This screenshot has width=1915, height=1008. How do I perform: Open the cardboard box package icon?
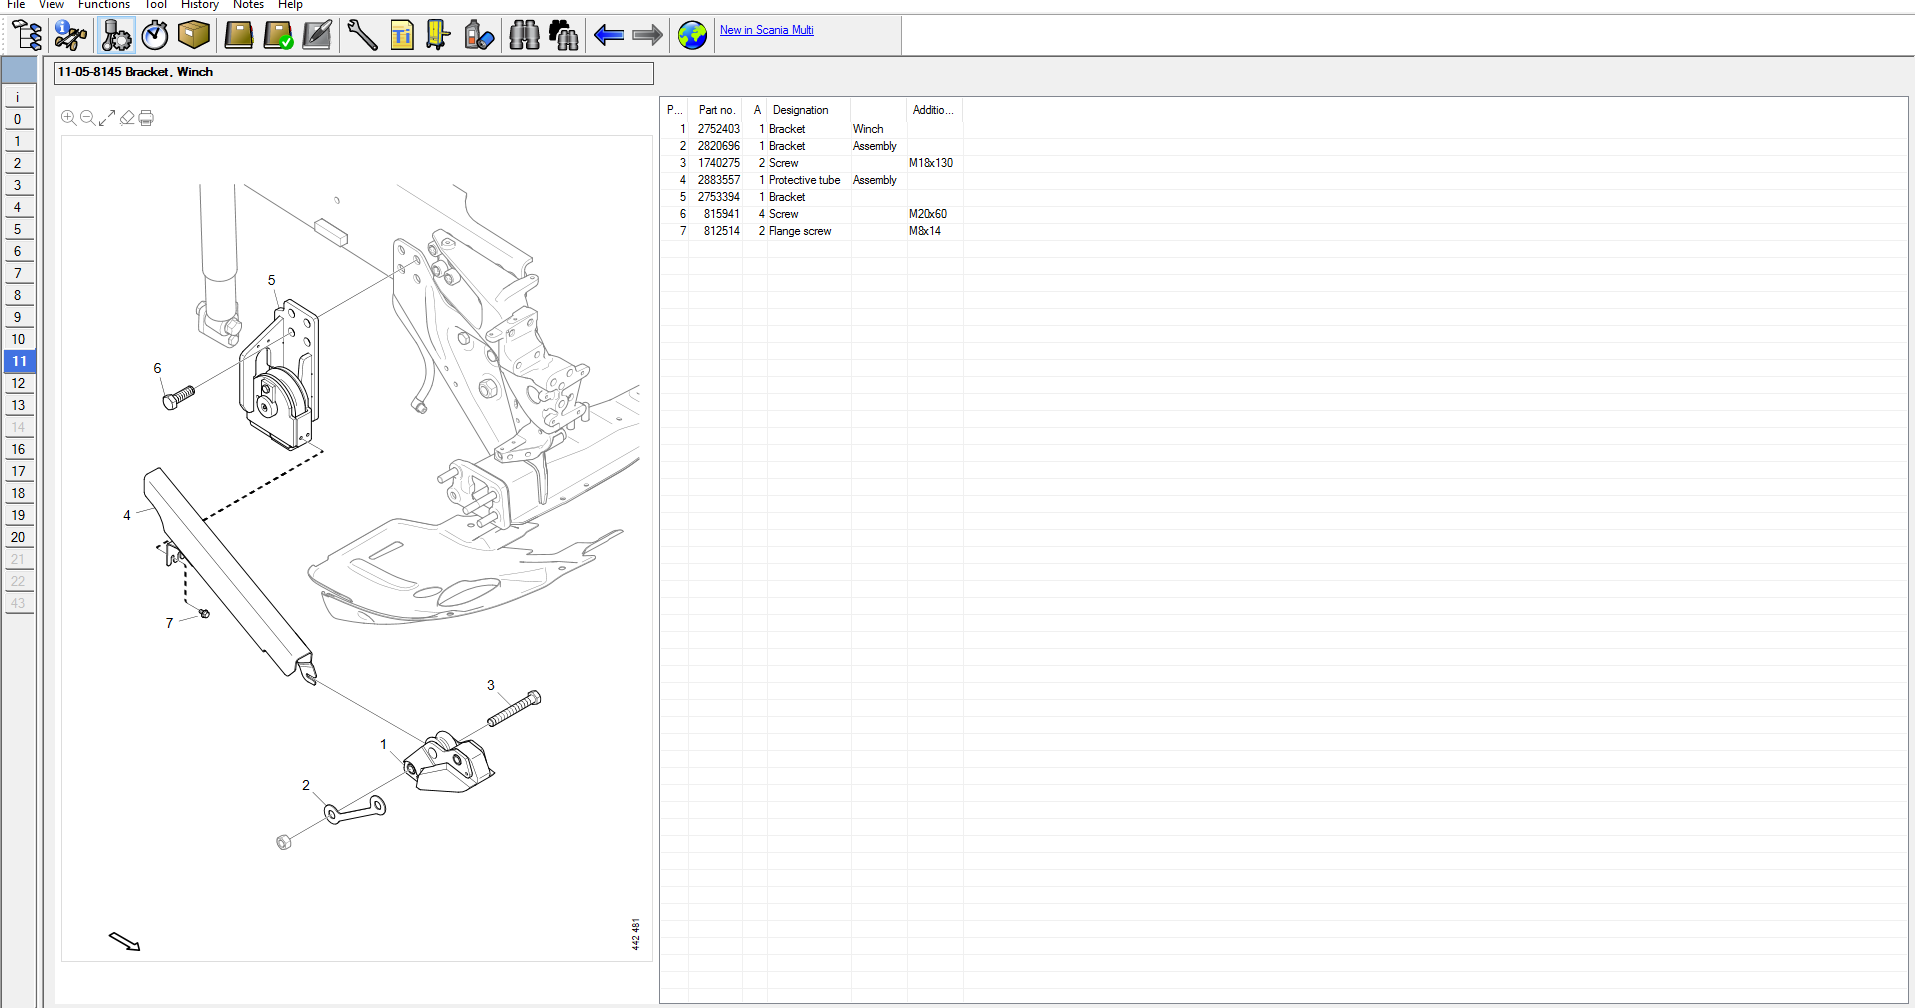click(194, 35)
